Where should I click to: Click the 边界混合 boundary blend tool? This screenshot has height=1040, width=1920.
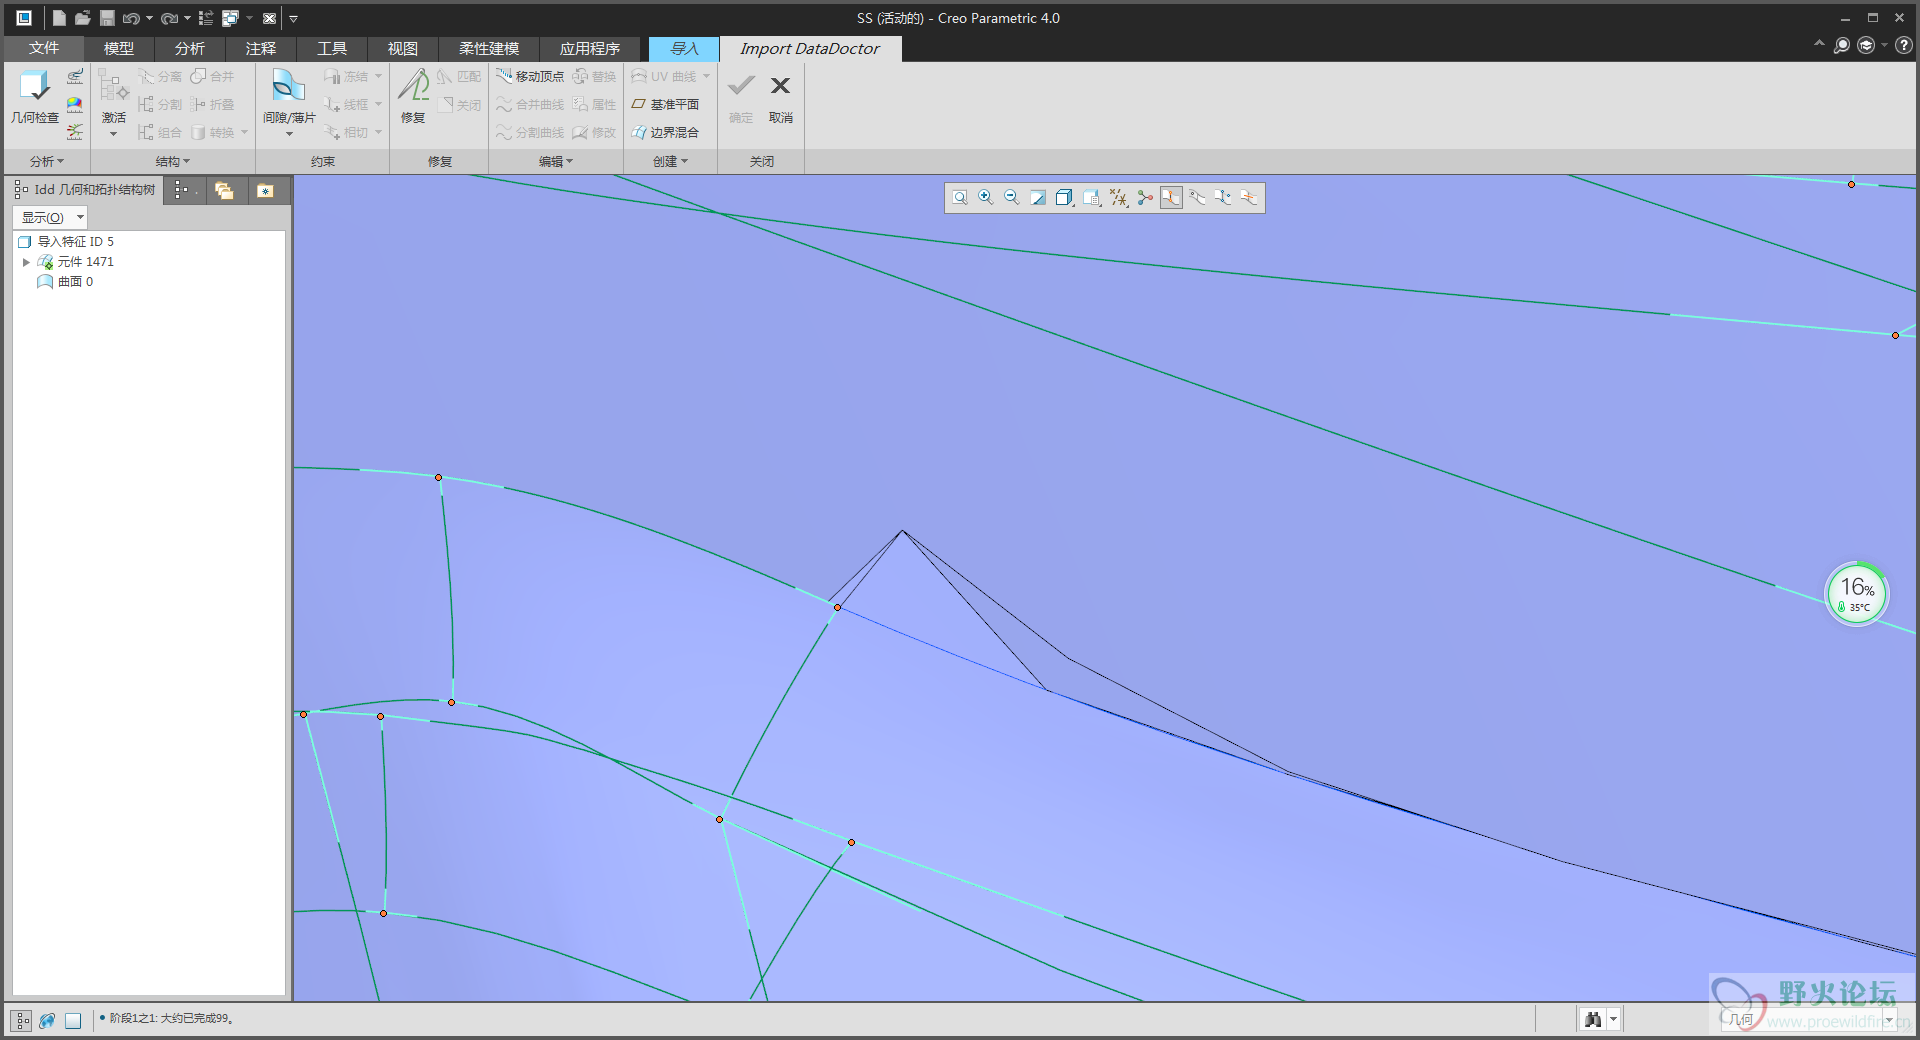(x=665, y=132)
